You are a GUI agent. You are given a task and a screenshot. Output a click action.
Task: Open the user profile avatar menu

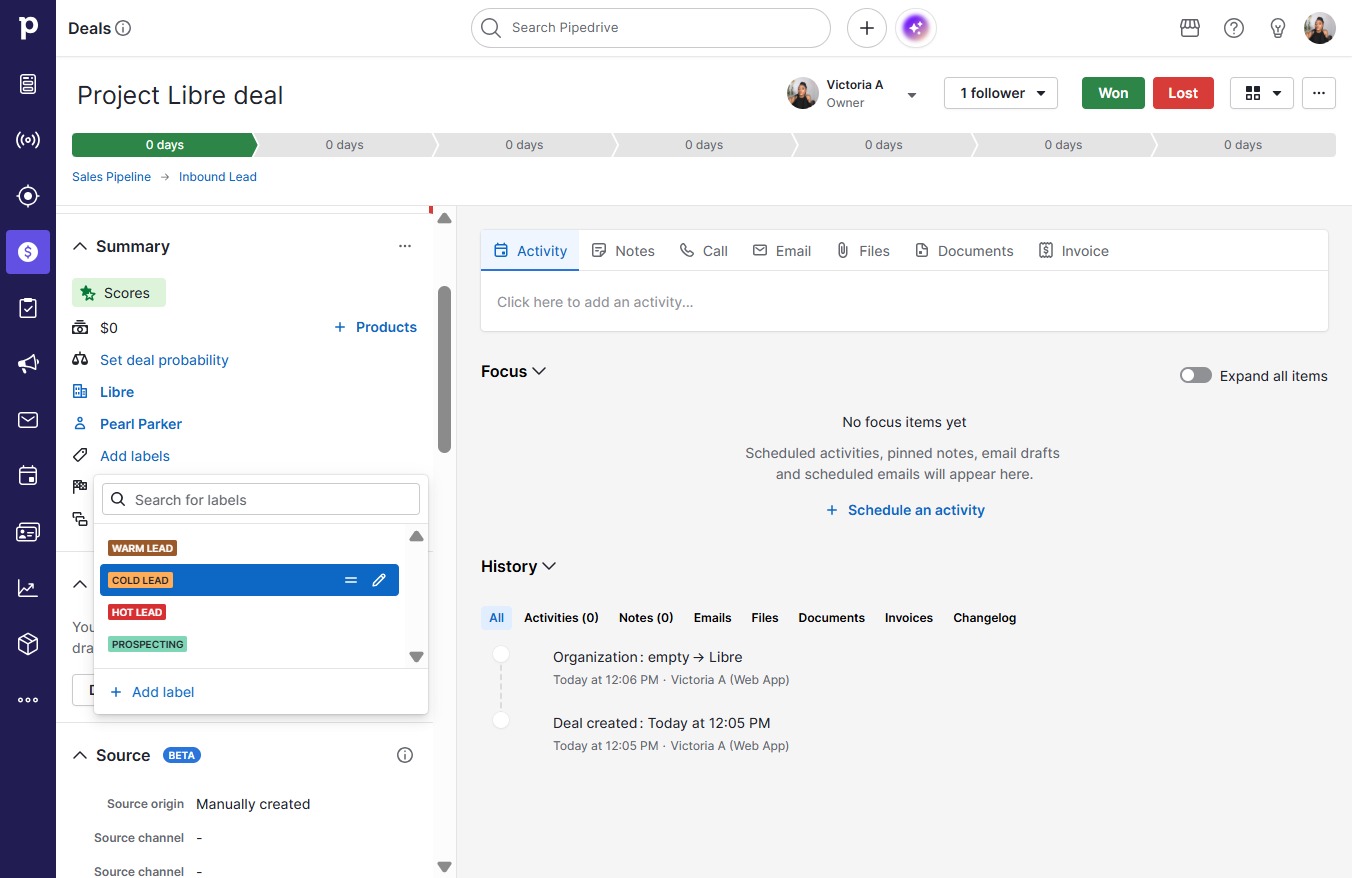[1320, 28]
